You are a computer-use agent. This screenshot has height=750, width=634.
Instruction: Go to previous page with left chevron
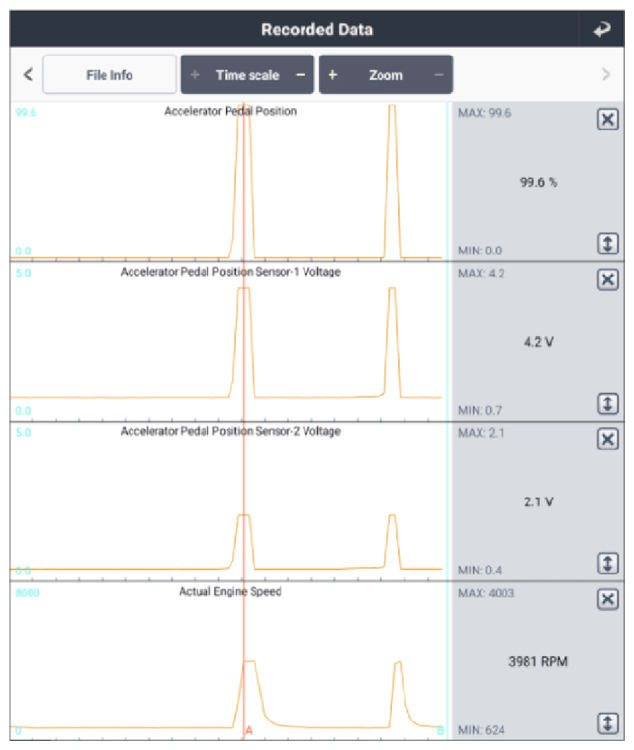[28, 75]
